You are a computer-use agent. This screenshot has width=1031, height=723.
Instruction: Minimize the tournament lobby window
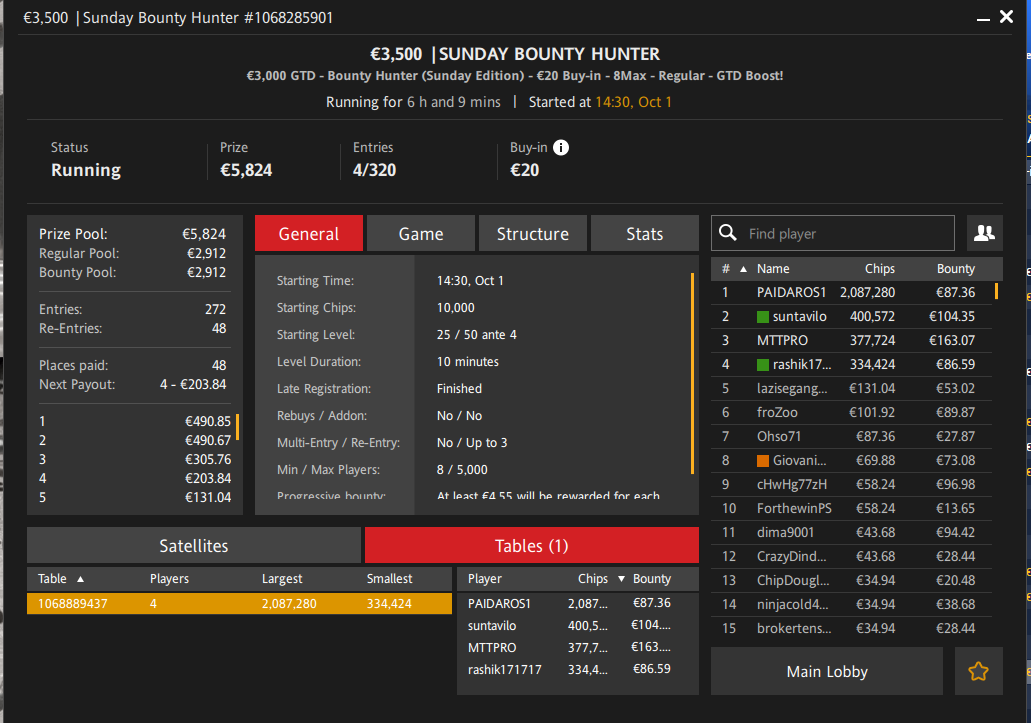click(x=983, y=20)
